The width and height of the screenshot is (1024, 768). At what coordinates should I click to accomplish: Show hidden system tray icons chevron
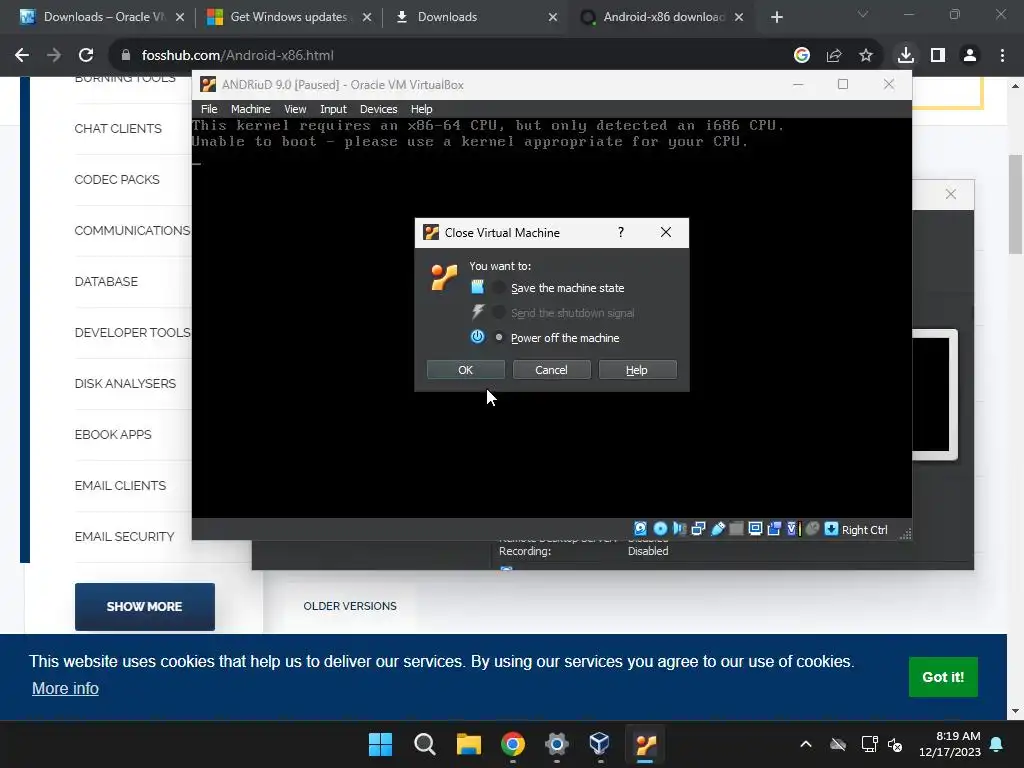click(x=806, y=744)
